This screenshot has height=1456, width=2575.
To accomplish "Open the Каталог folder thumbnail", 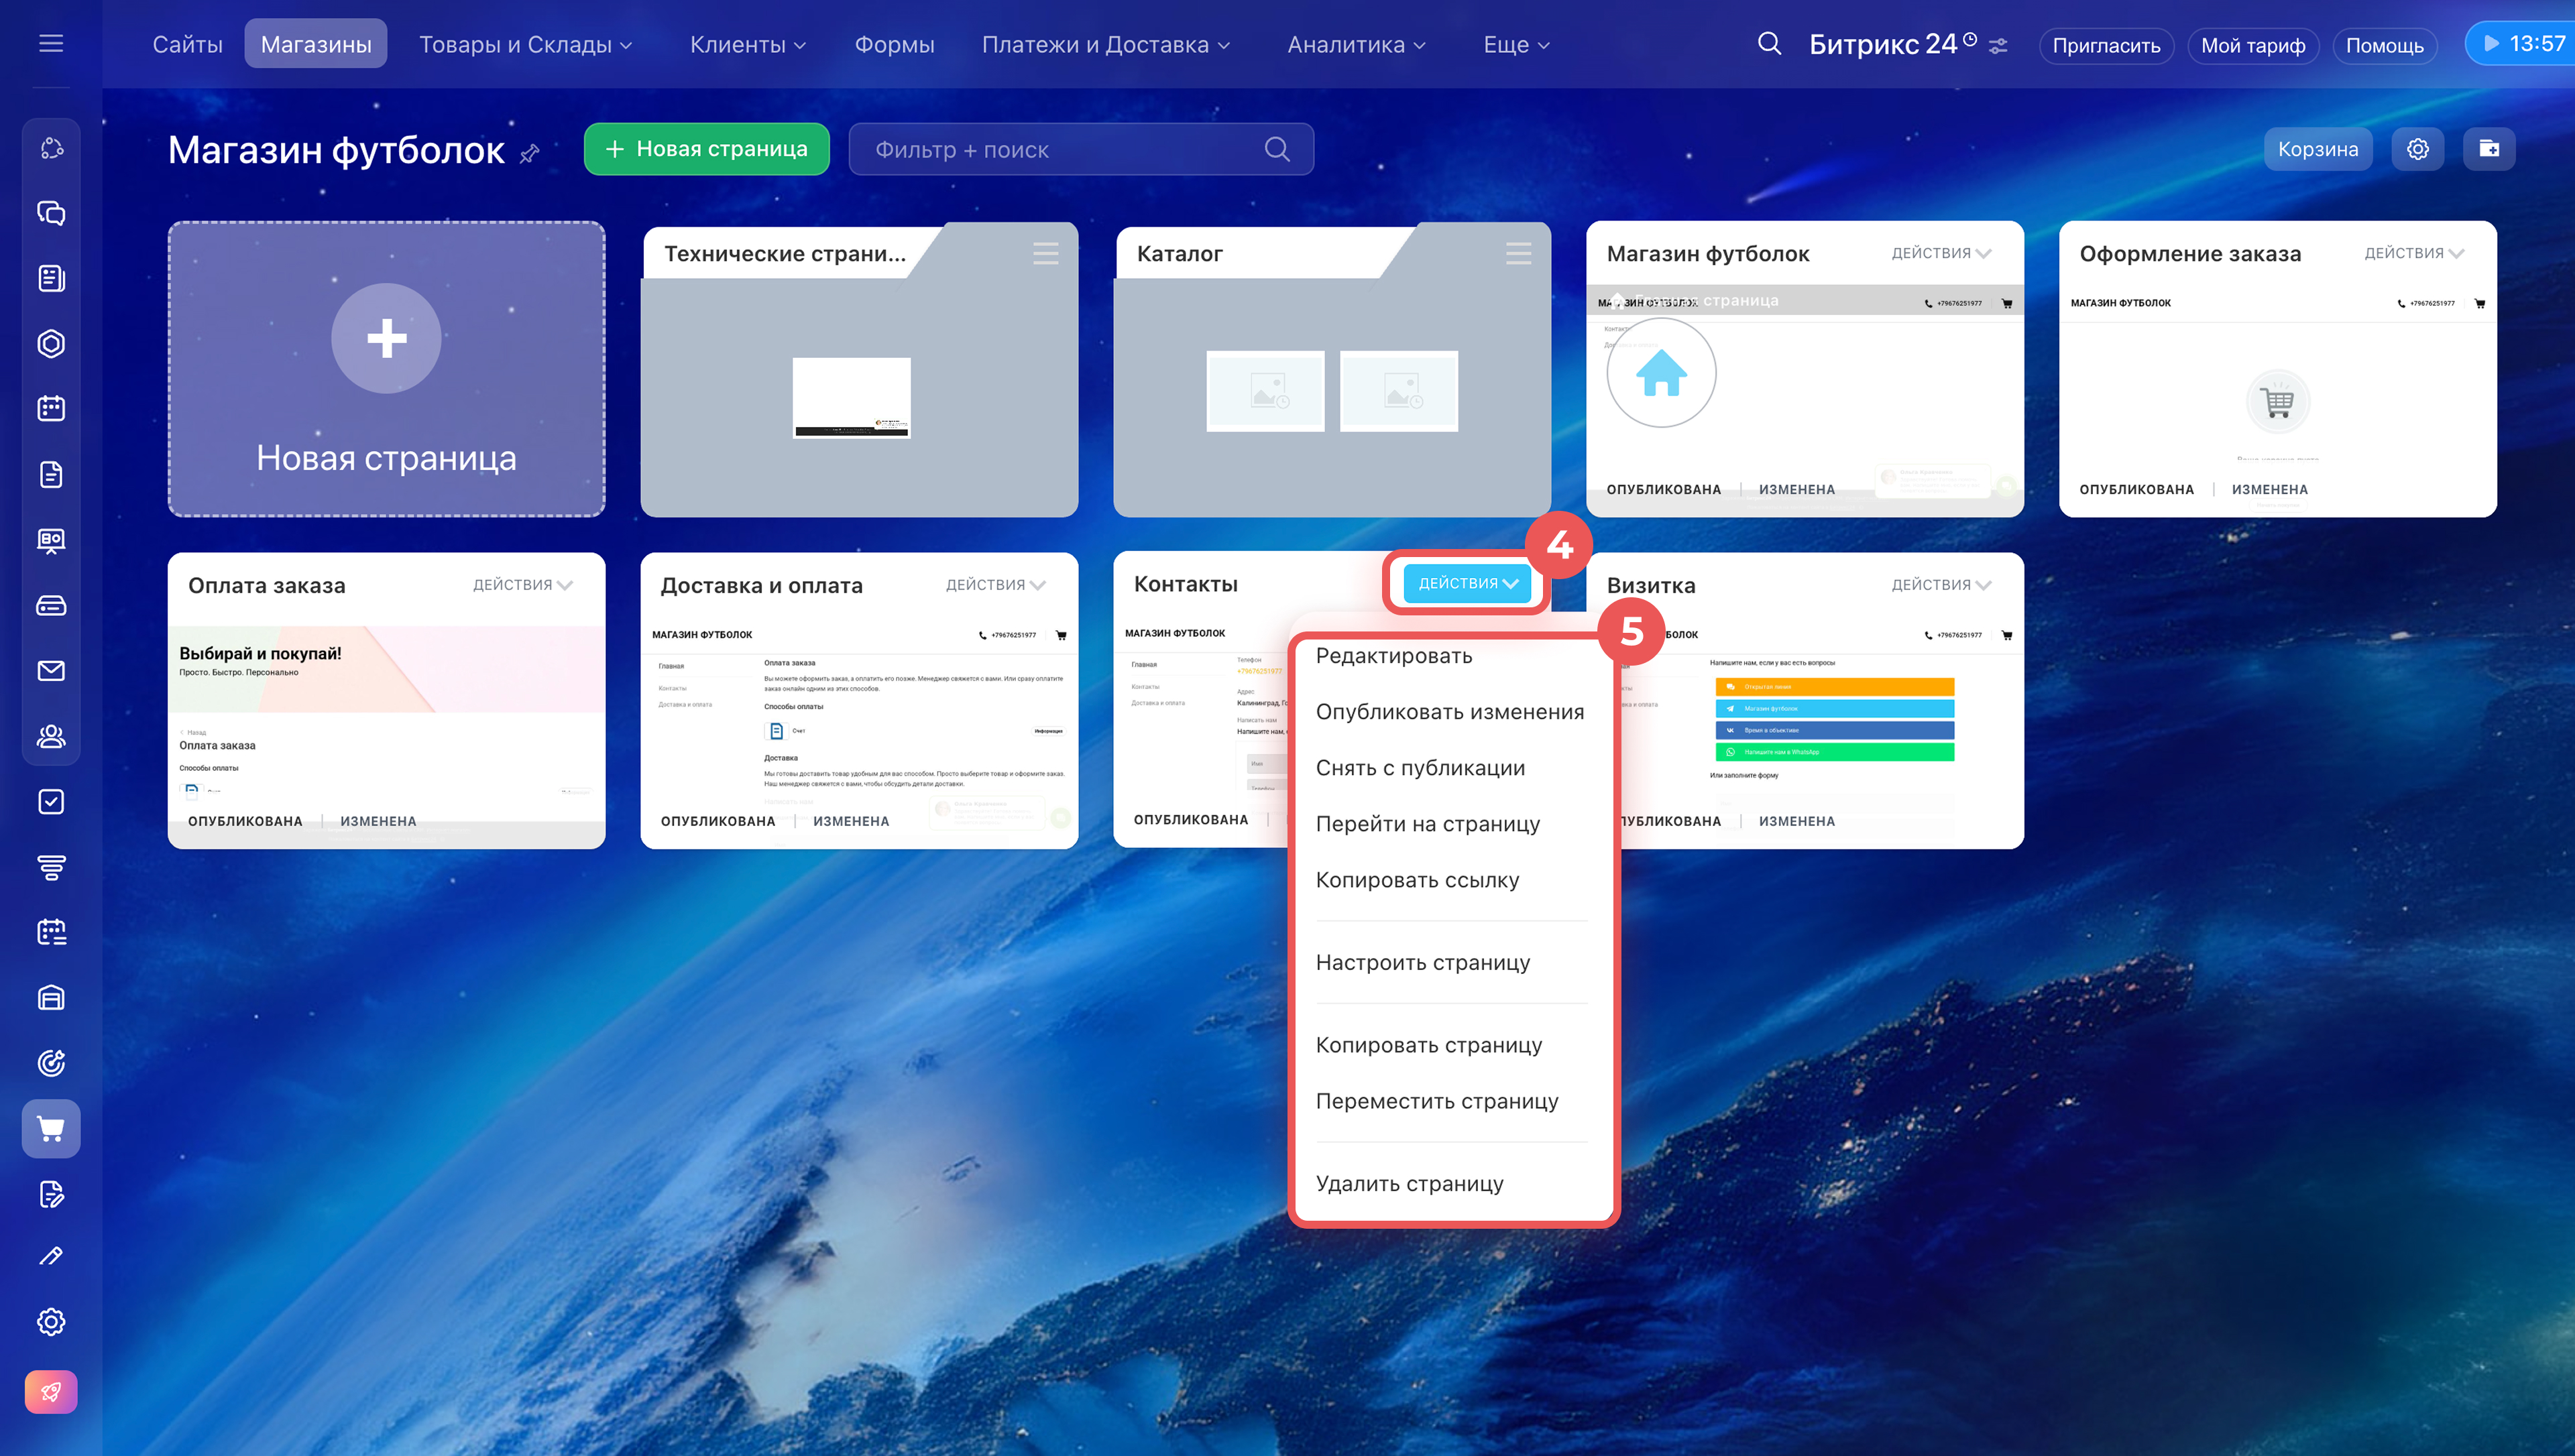I will (1331, 390).
